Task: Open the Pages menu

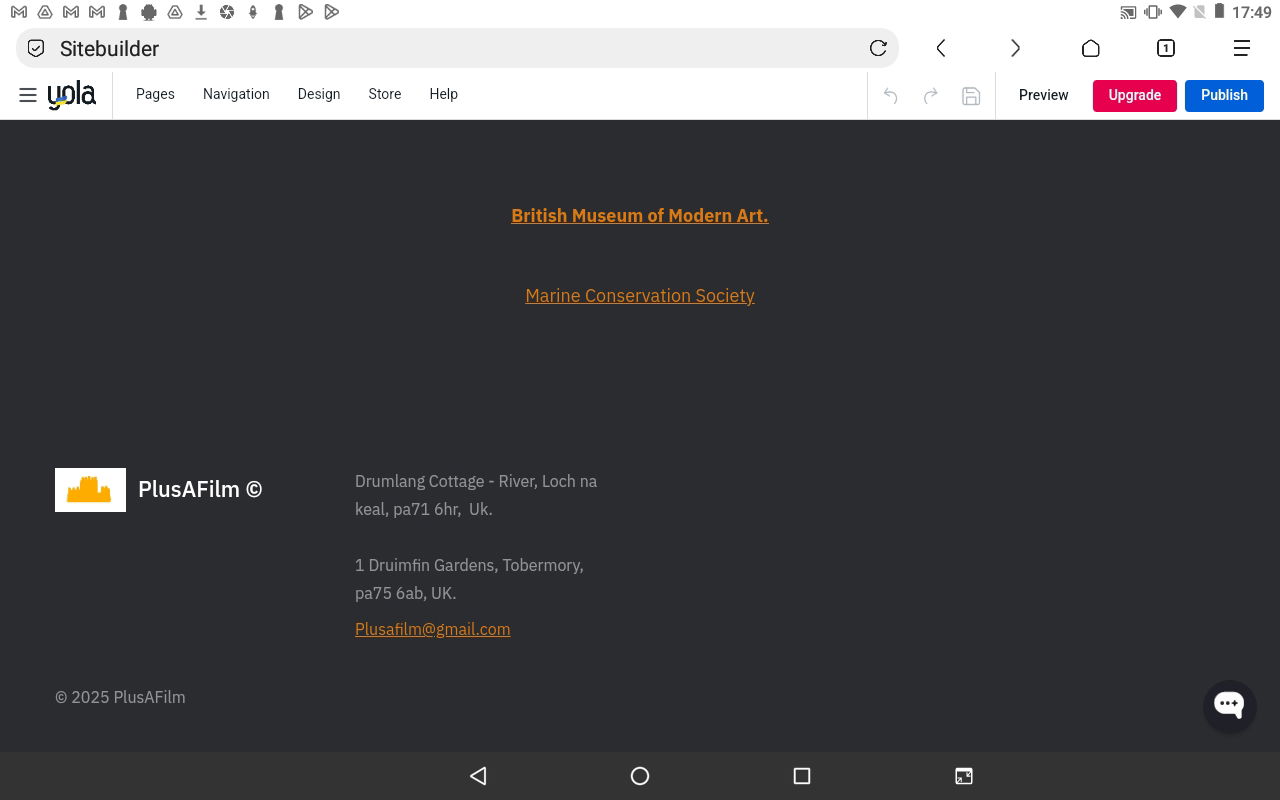Action: click(x=155, y=94)
